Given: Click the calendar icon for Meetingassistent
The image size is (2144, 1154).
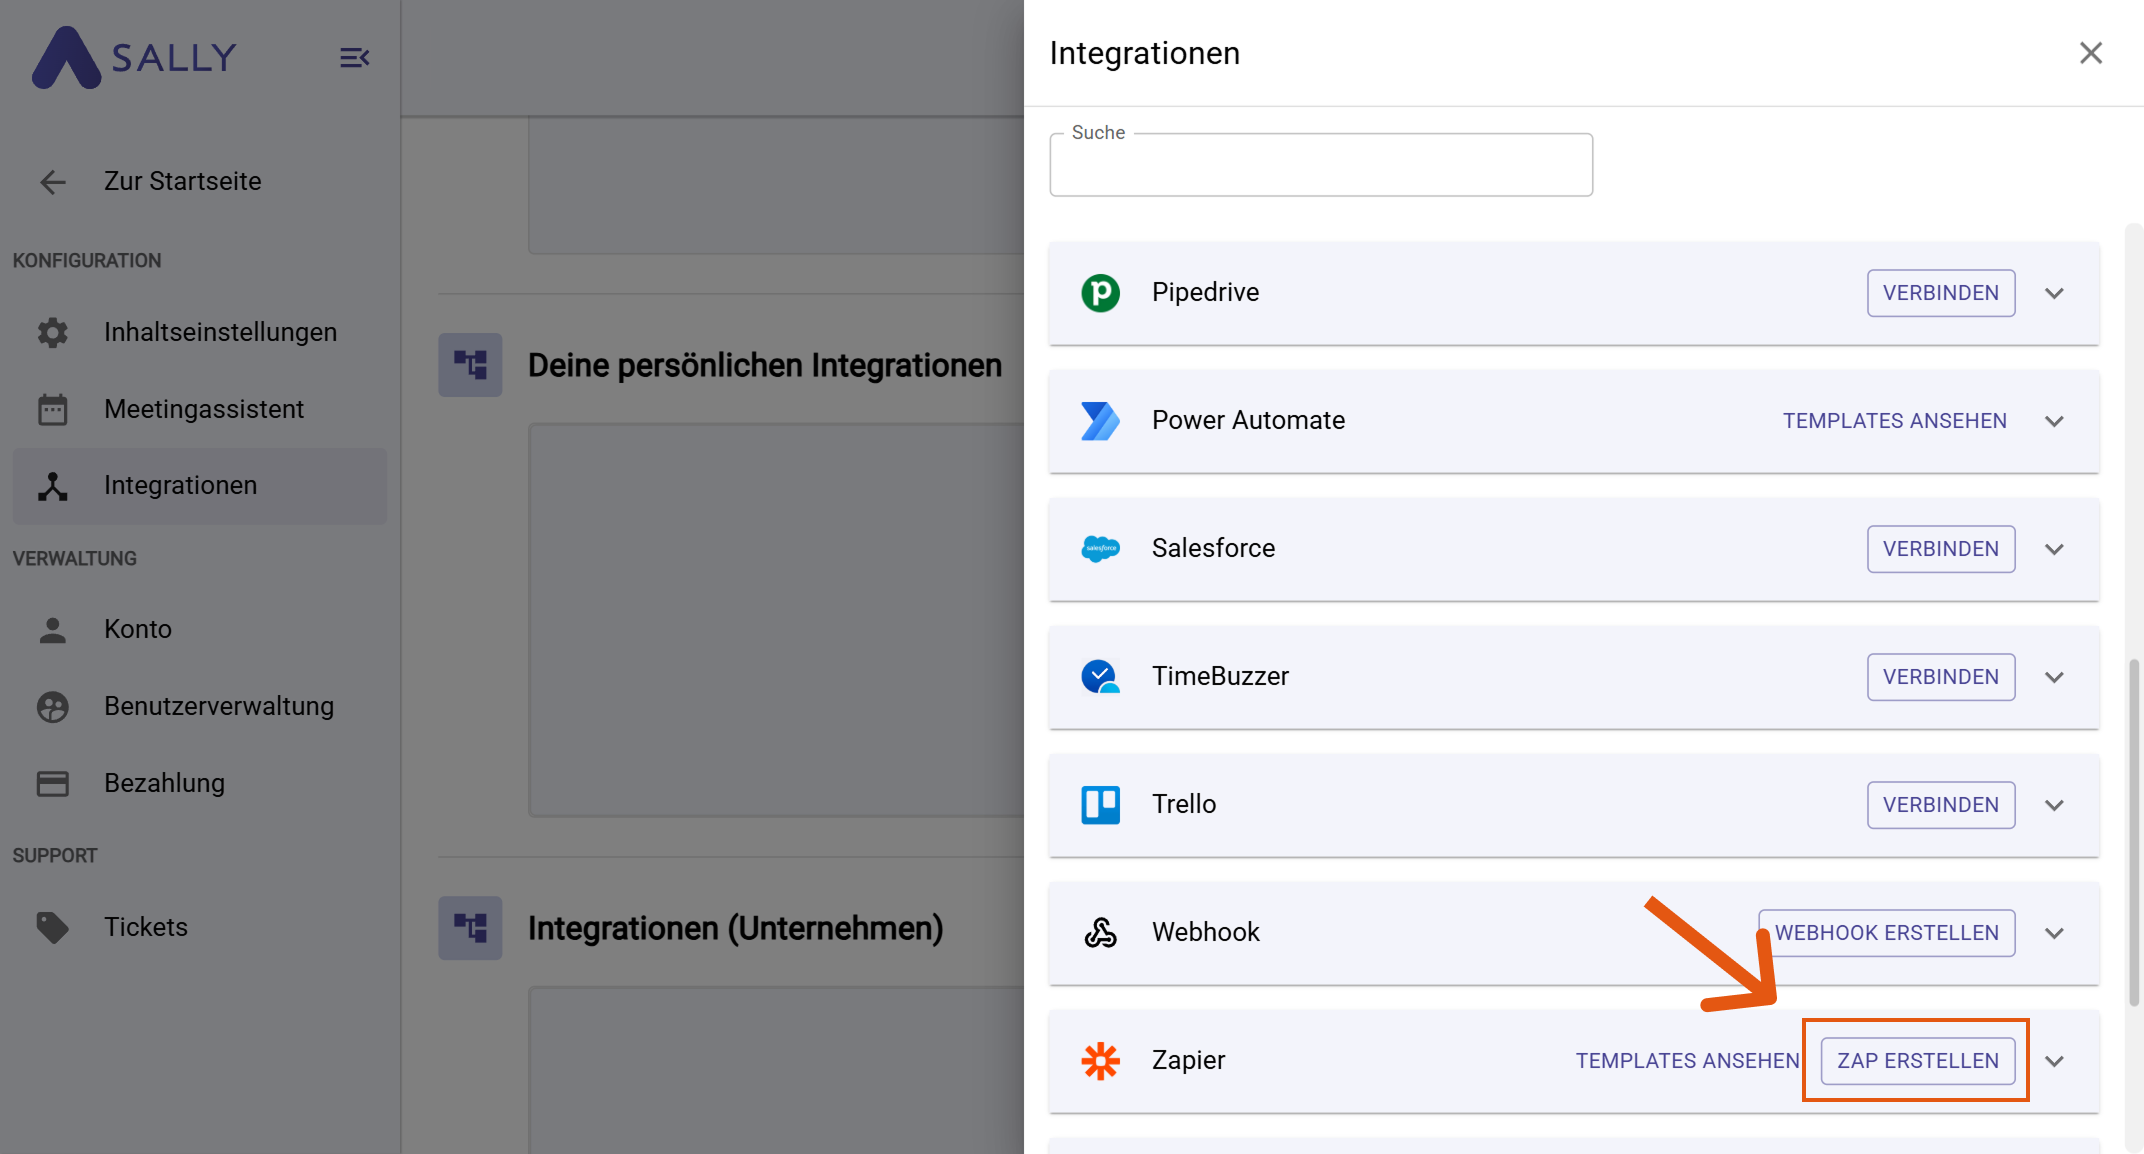Looking at the screenshot, I should pyautogui.click(x=53, y=409).
